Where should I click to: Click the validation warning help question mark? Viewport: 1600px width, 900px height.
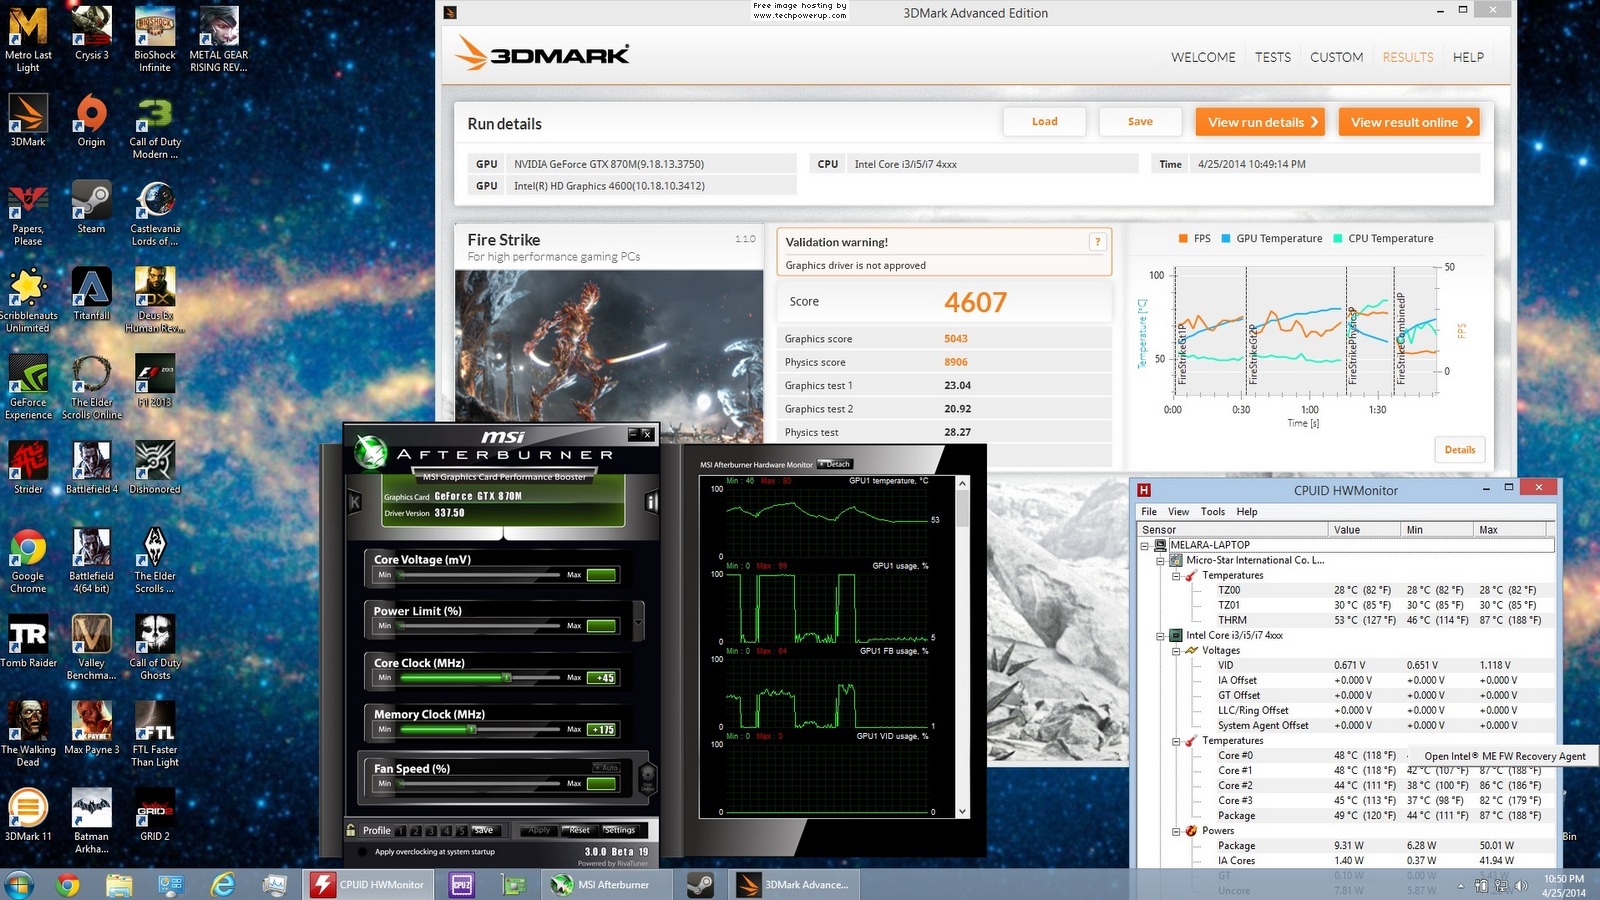pos(1098,241)
